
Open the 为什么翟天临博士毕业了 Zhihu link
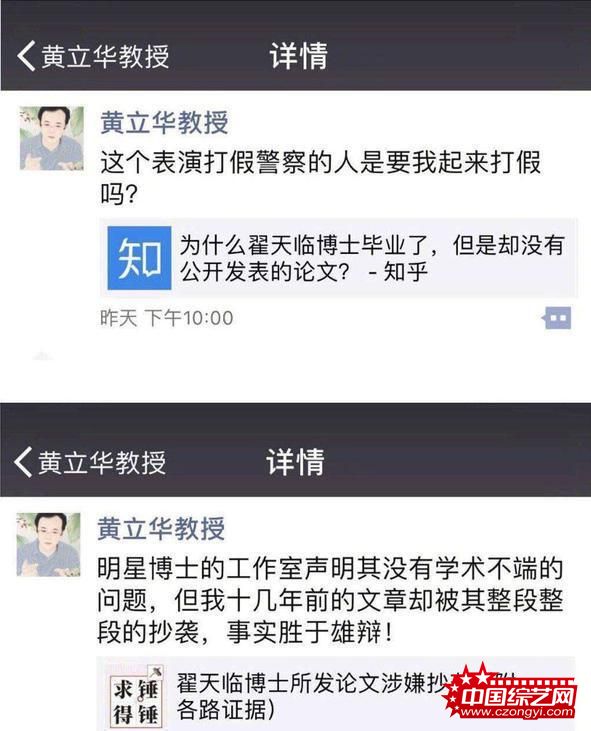pyautogui.click(x=339, y=258)
